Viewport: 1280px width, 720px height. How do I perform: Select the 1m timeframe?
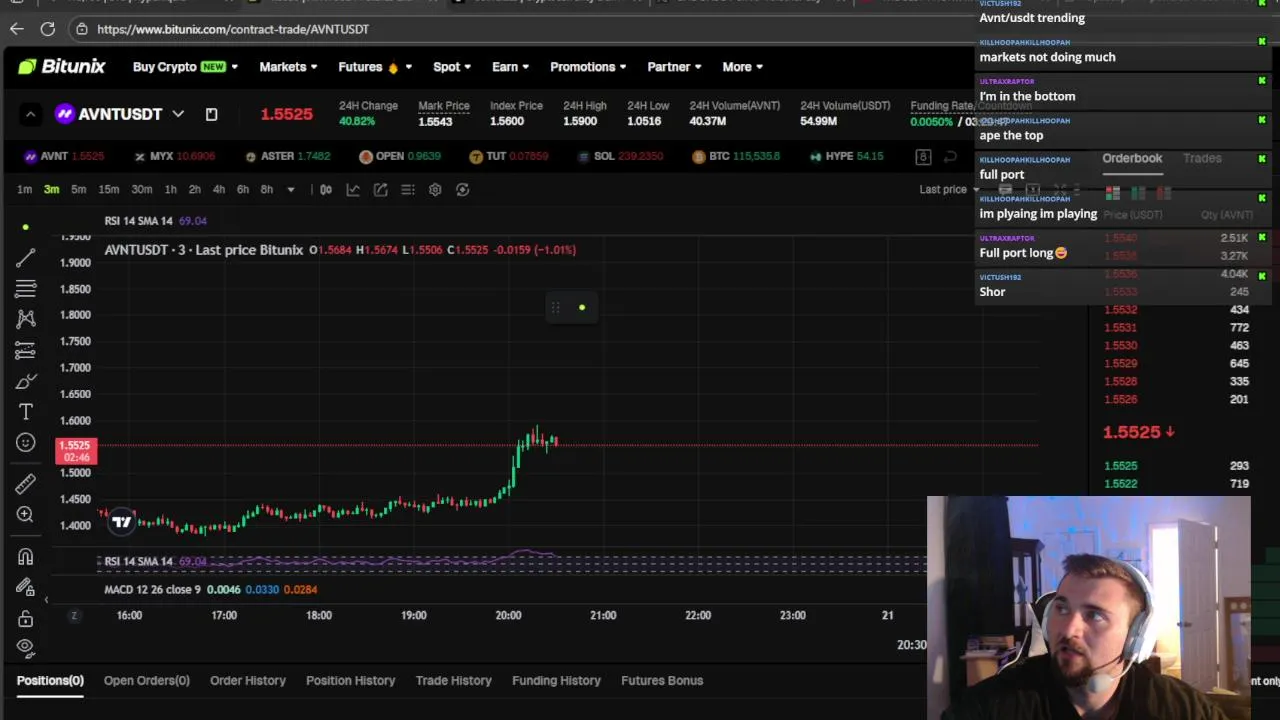click(24, 189)
